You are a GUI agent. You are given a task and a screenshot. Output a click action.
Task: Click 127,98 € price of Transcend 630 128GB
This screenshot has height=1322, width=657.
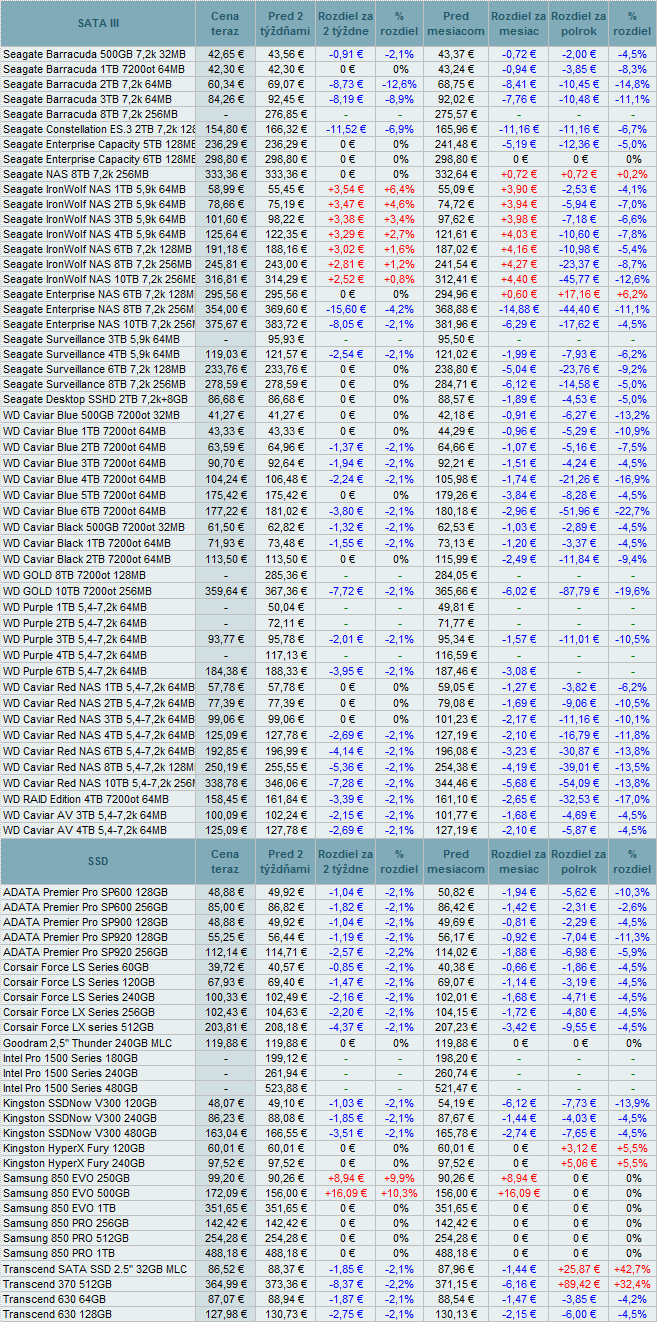point(225,1313)
